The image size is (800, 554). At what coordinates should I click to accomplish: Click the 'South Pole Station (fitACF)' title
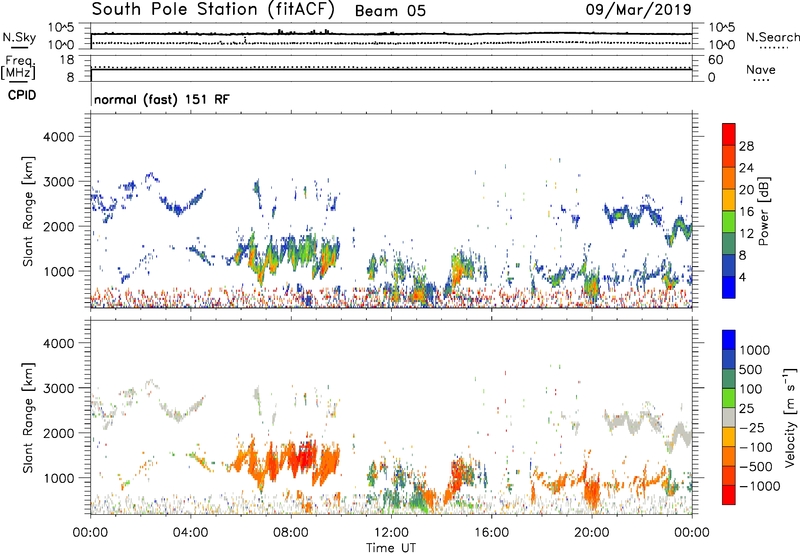point(213,9)
